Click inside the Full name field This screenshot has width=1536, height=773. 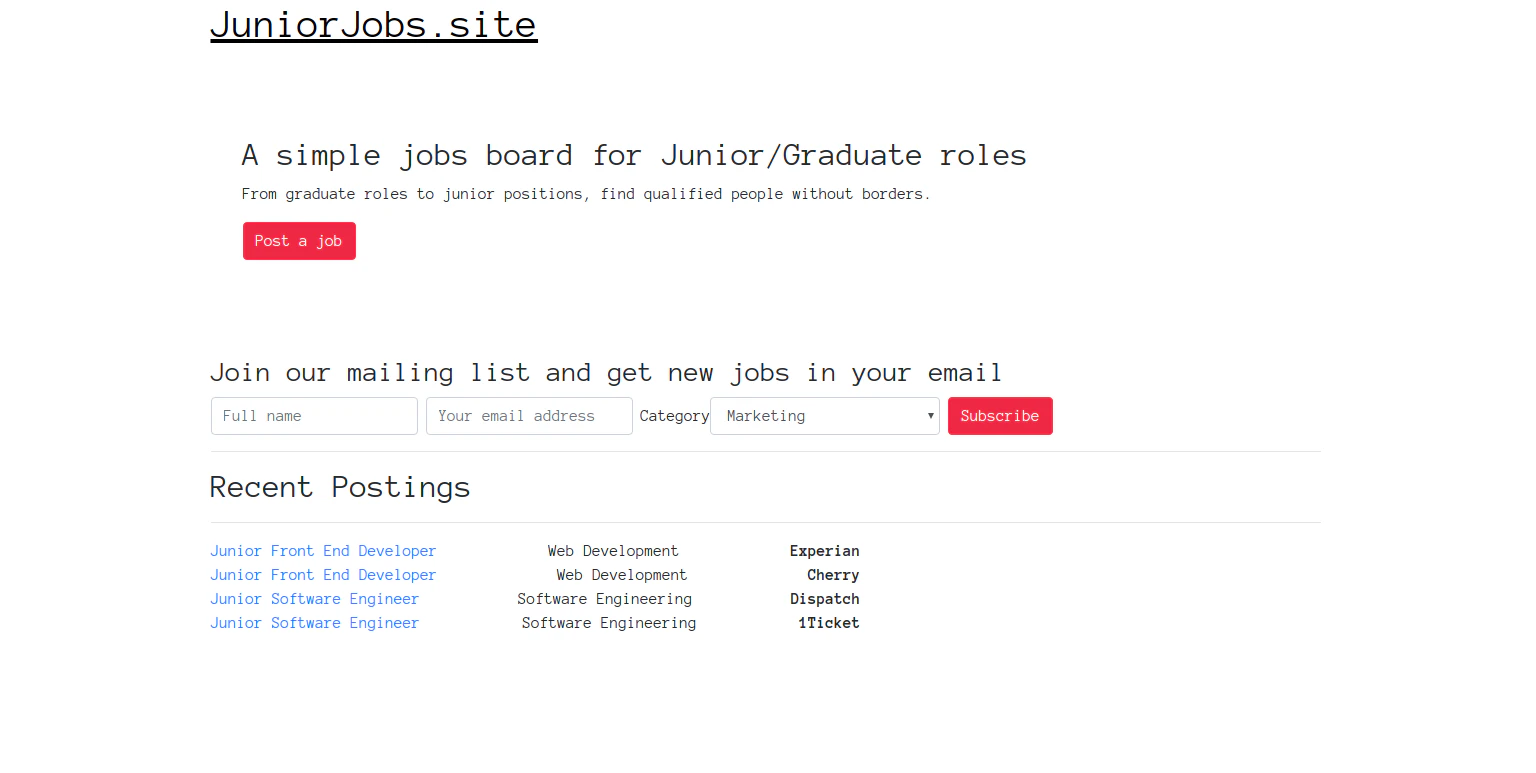pos(313,415)
